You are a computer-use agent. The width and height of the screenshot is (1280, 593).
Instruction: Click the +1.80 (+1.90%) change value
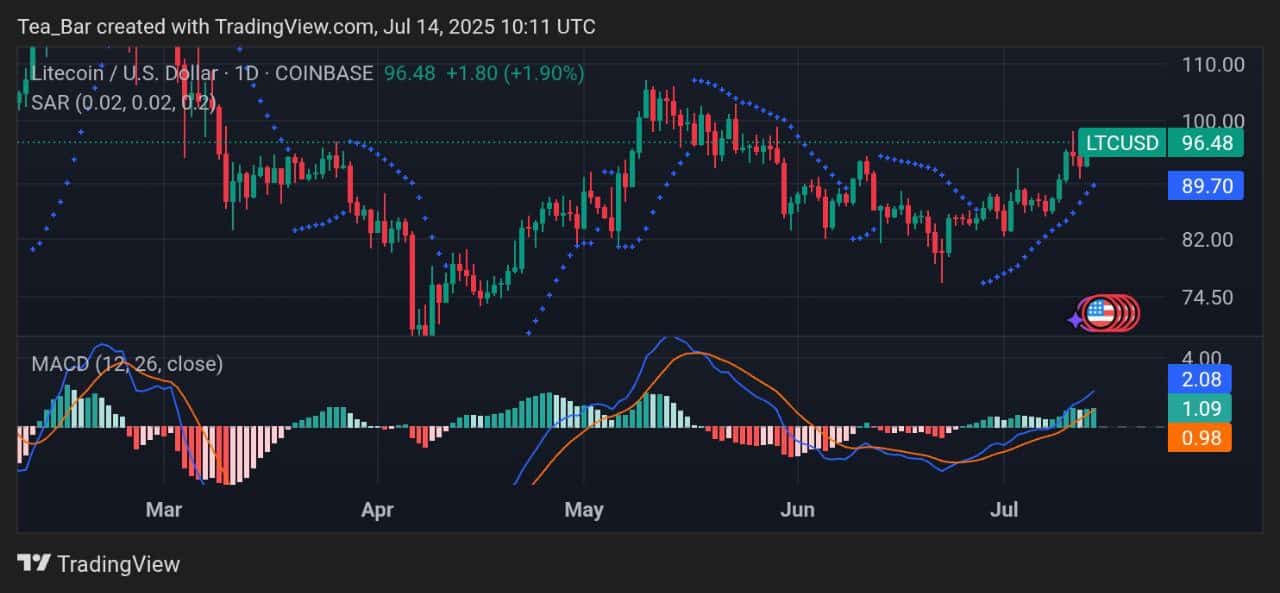[x=515, y=73]
